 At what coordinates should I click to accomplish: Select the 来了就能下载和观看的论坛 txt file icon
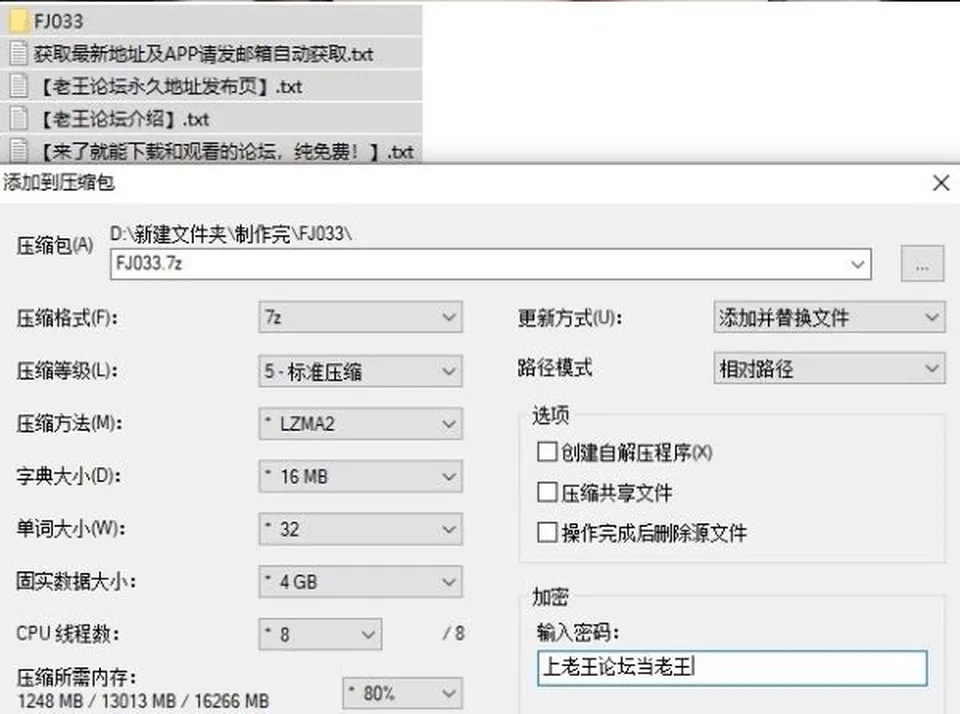19,151
